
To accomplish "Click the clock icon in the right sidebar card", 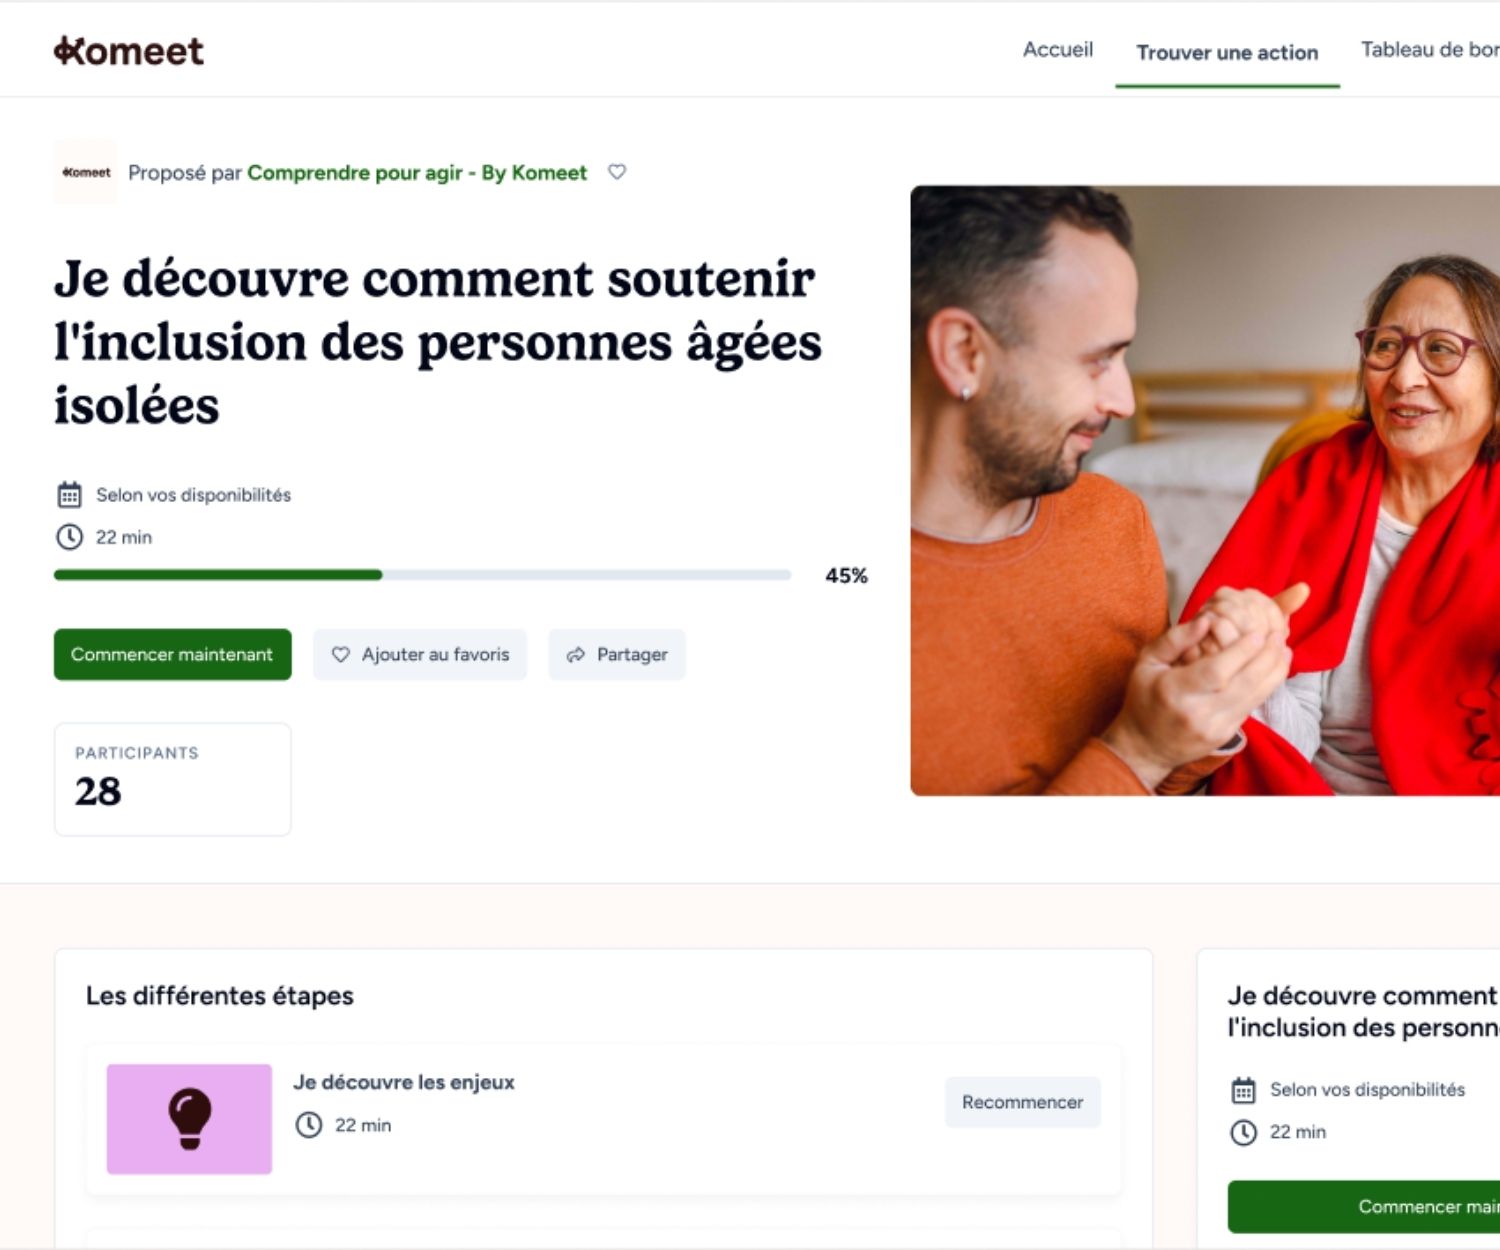I will 1243,1132.
